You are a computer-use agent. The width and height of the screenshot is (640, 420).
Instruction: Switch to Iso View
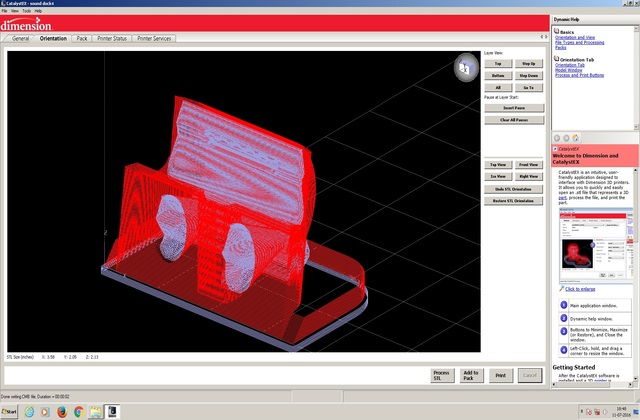click(x=498, y=176)
